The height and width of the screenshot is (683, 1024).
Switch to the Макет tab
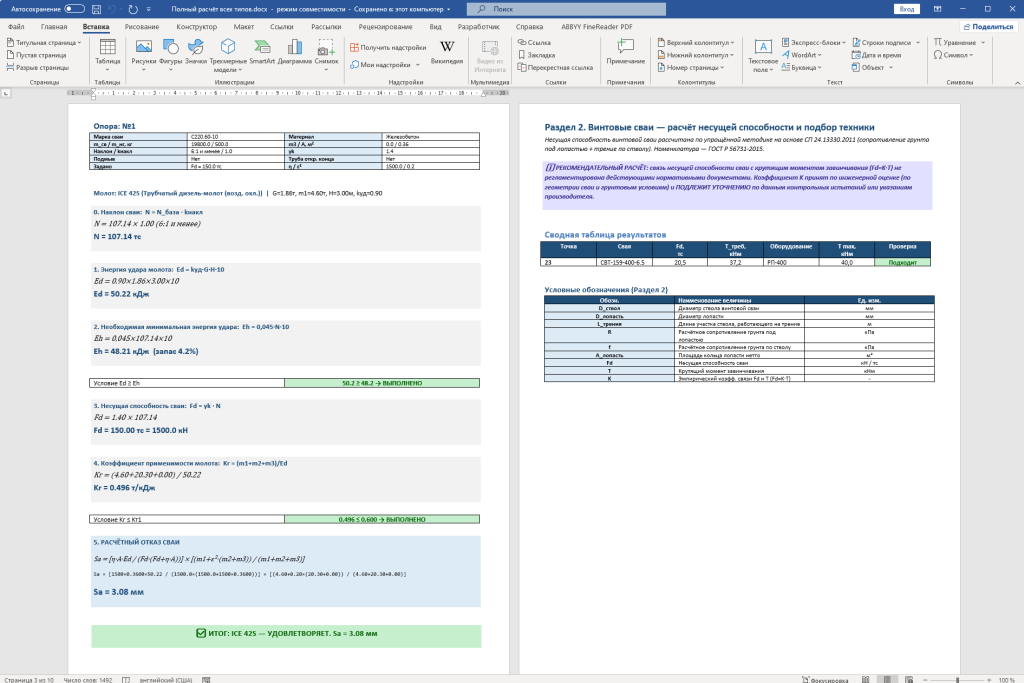244,27
